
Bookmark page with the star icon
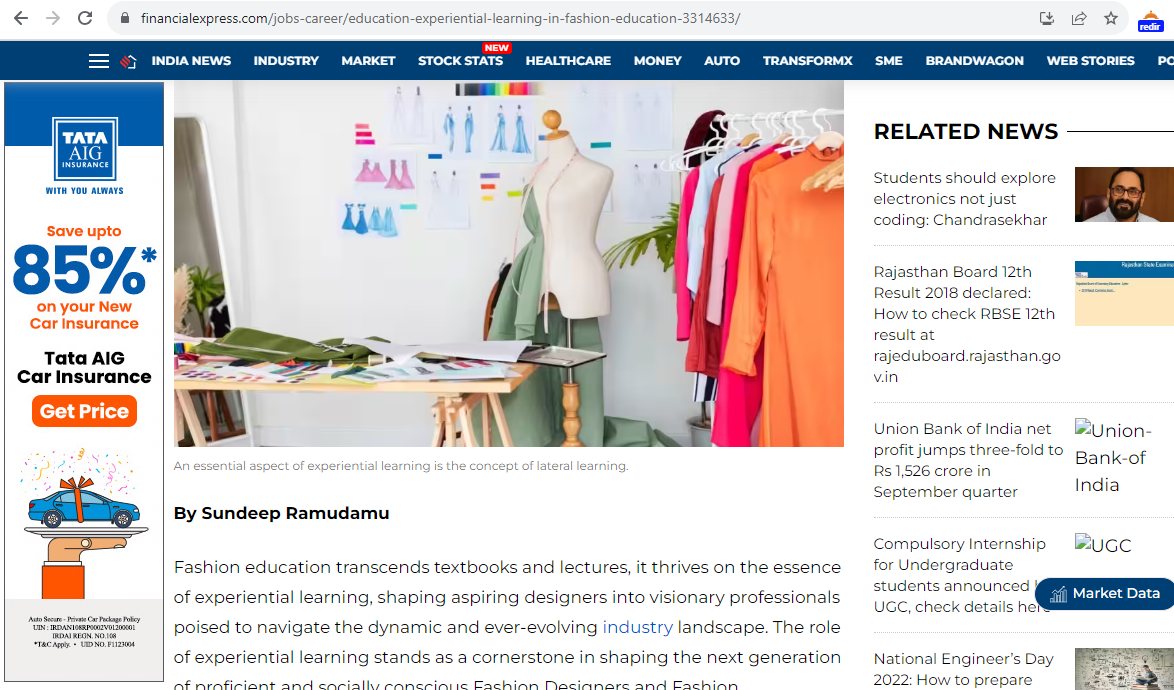coord(1110,18)
